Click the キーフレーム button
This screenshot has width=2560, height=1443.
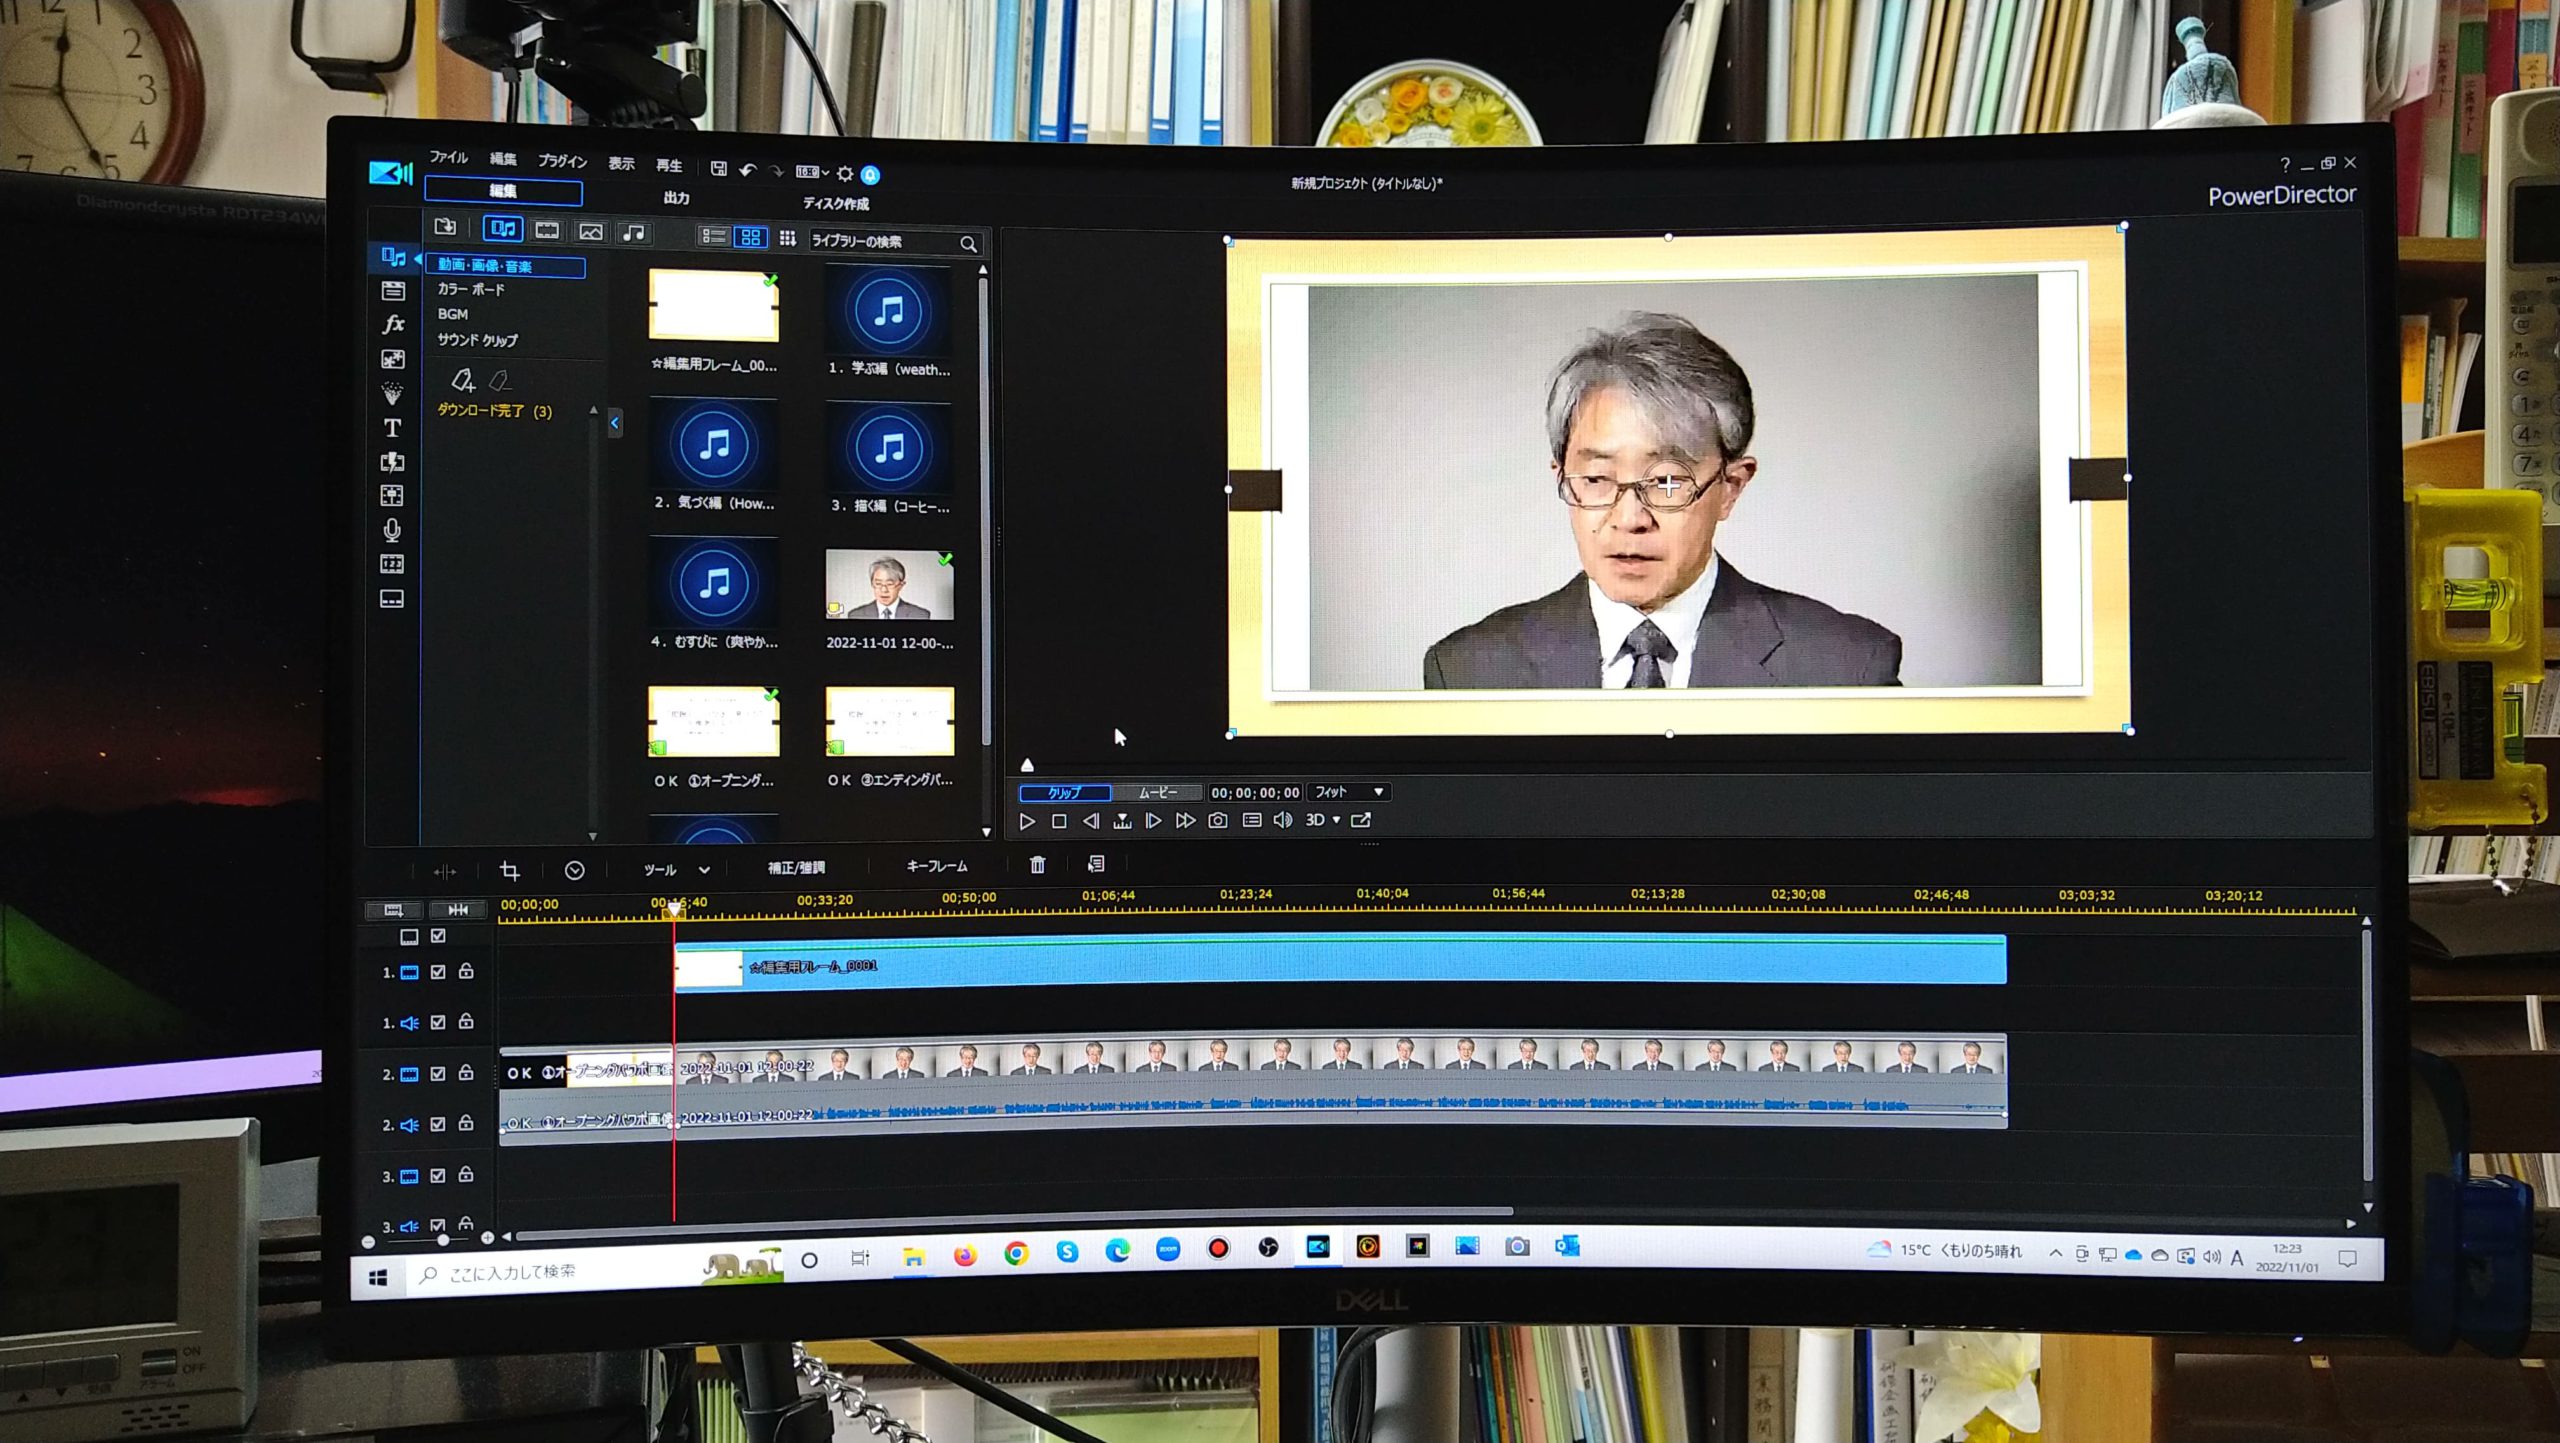(x=936, y=866)
